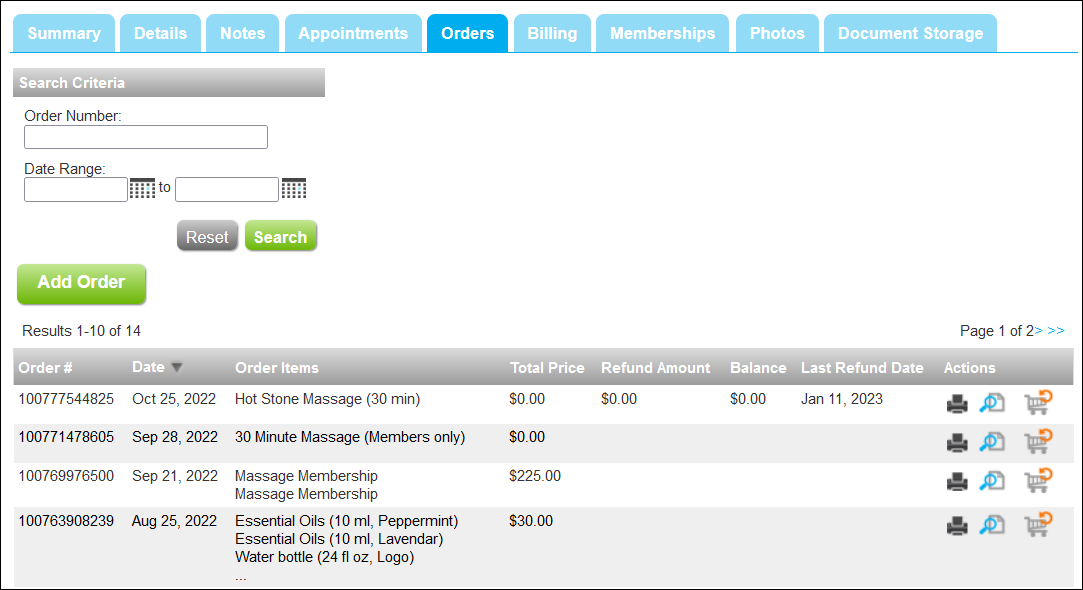Print order 100763908239
Viewport: 1083px width, 590px height.
tap(957, 526)
